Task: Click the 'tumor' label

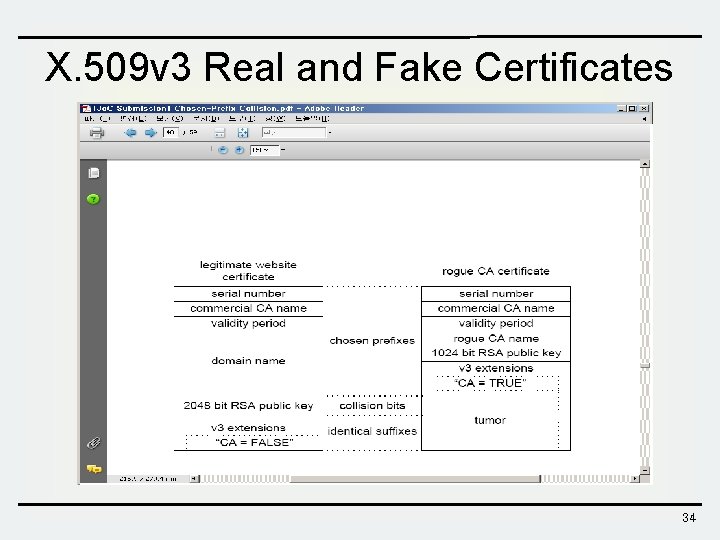Action: click(490, 420)
